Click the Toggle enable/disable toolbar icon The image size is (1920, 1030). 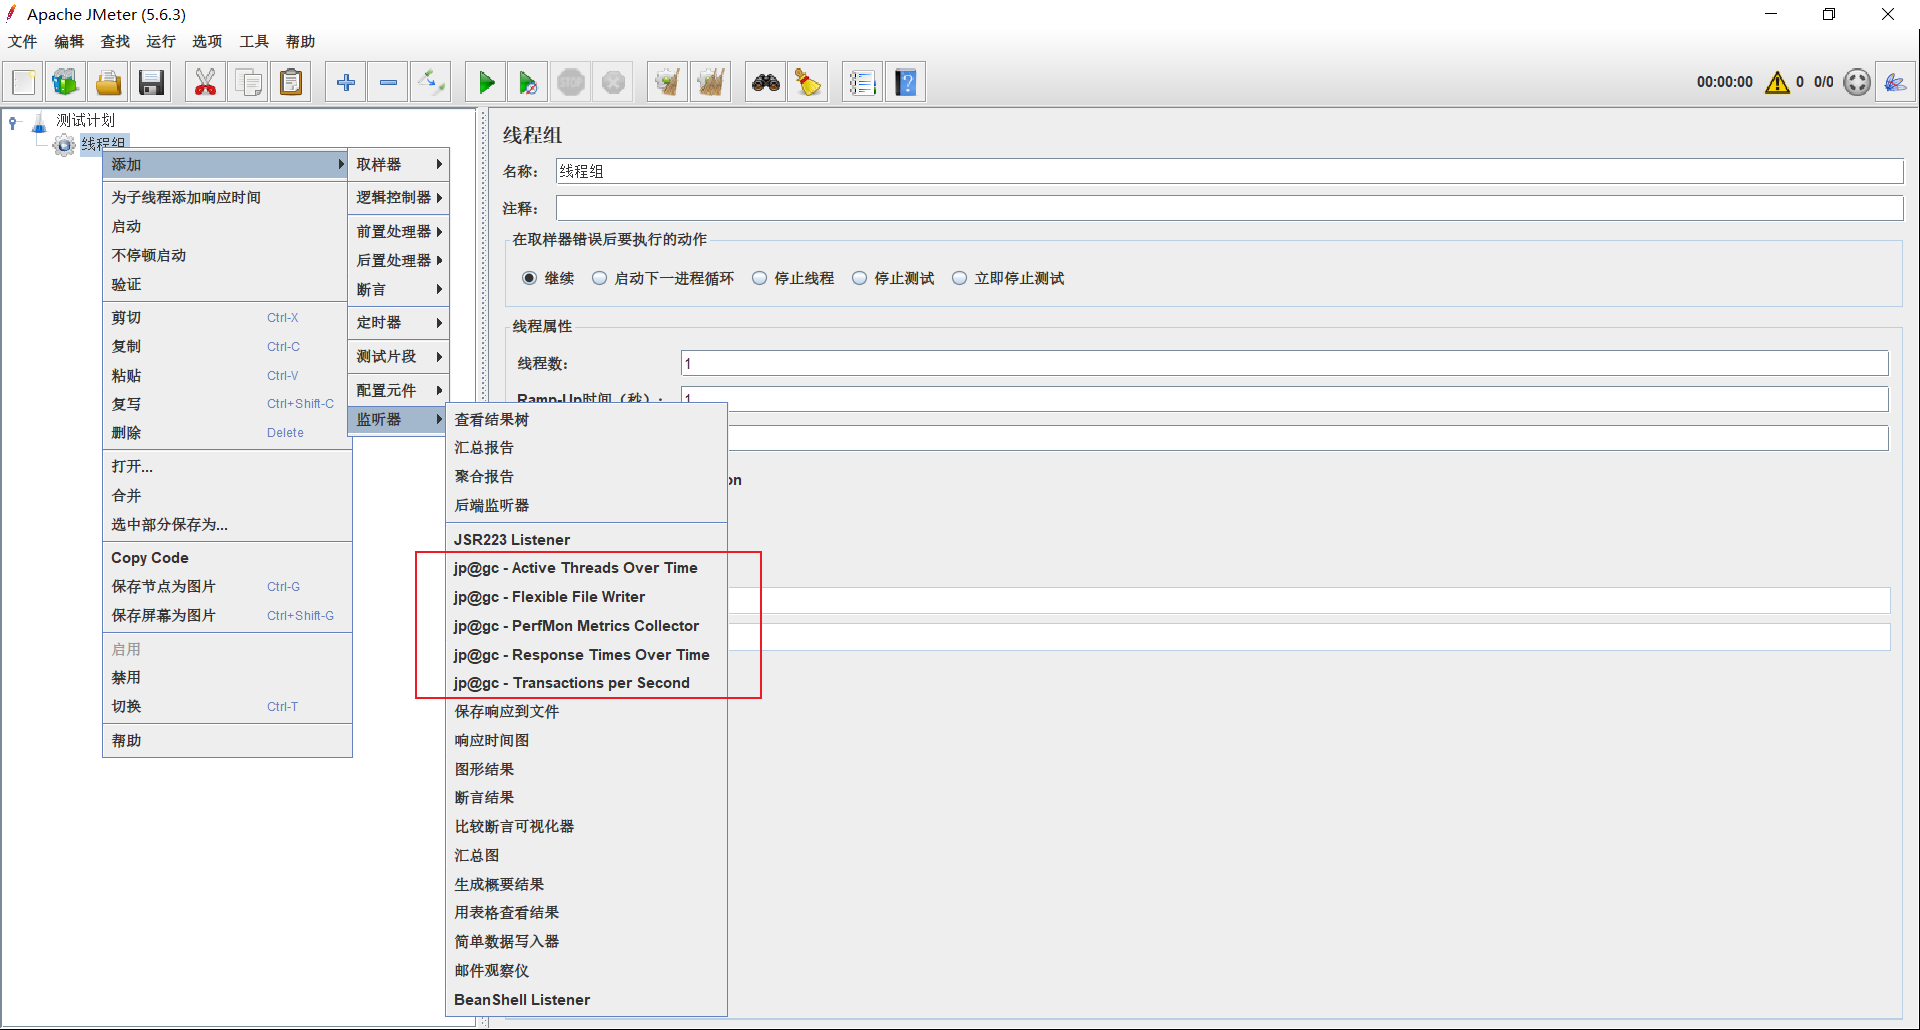(431, 82)
